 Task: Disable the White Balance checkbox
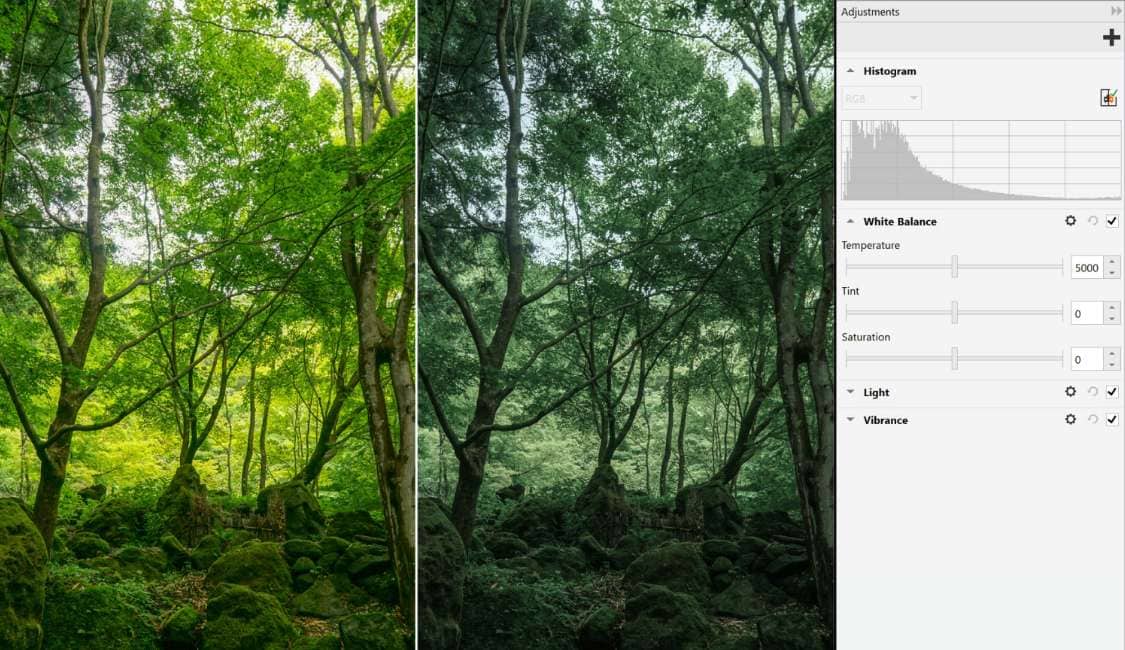coord(1112,221)
